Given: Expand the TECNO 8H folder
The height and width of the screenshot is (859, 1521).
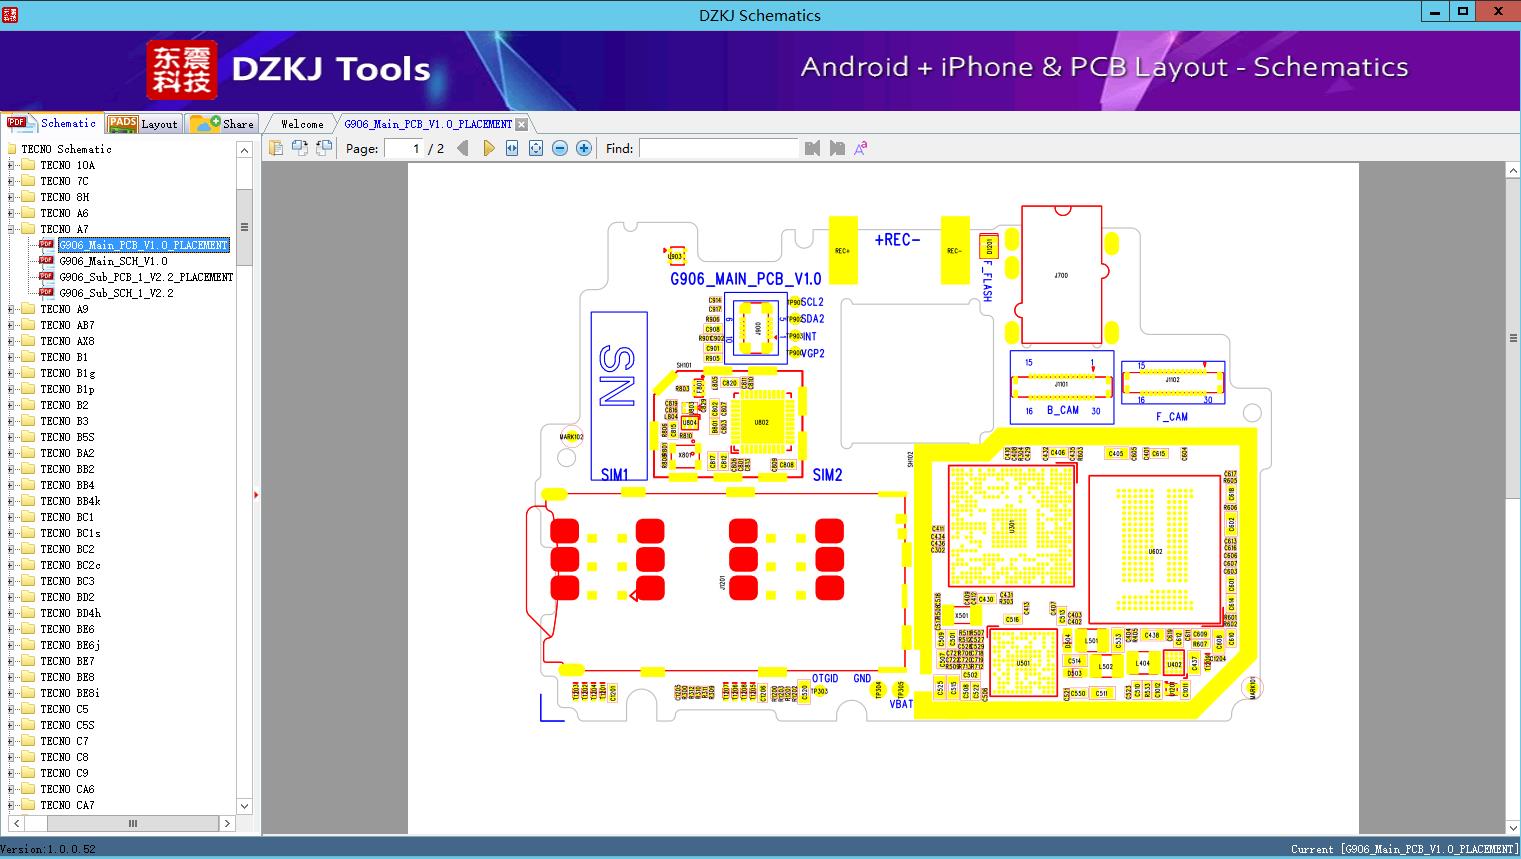Looking at the screenshot, I should point(11,197).
